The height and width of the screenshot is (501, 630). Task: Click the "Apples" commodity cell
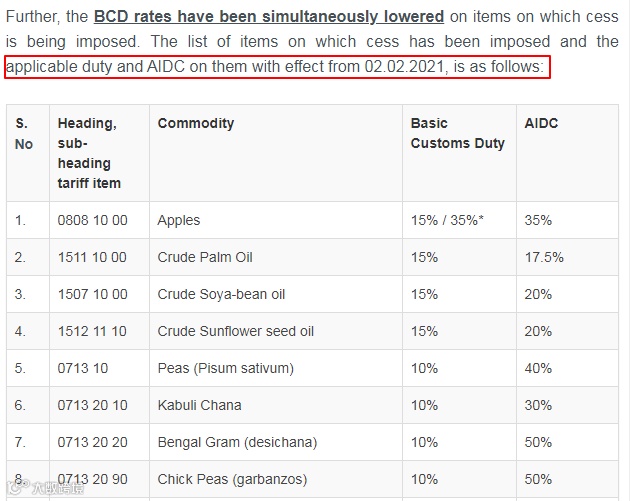(x=179, y=220)
